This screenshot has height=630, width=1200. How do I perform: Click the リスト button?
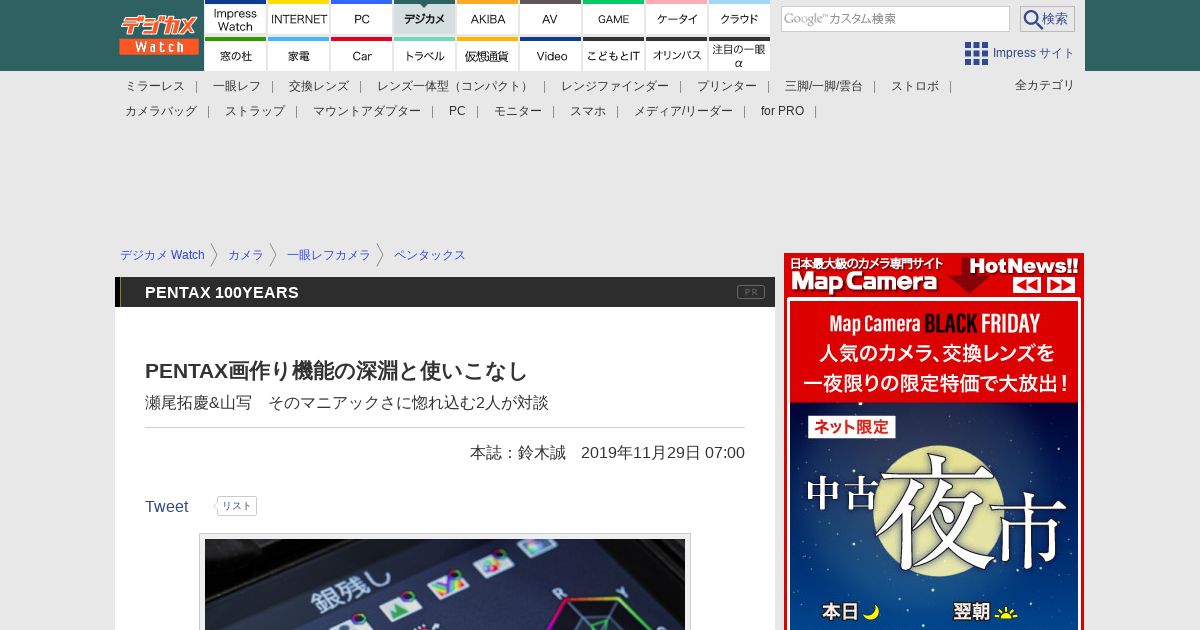click(x=236, y=506)
